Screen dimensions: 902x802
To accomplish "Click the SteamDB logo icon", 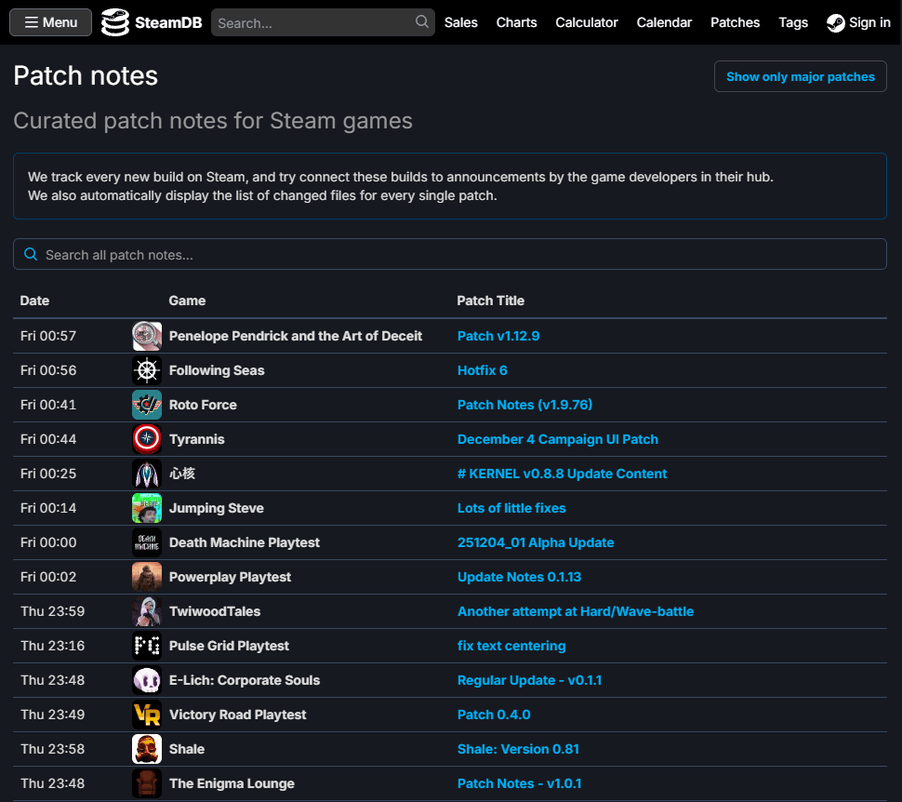I will (x=116, y=22).
